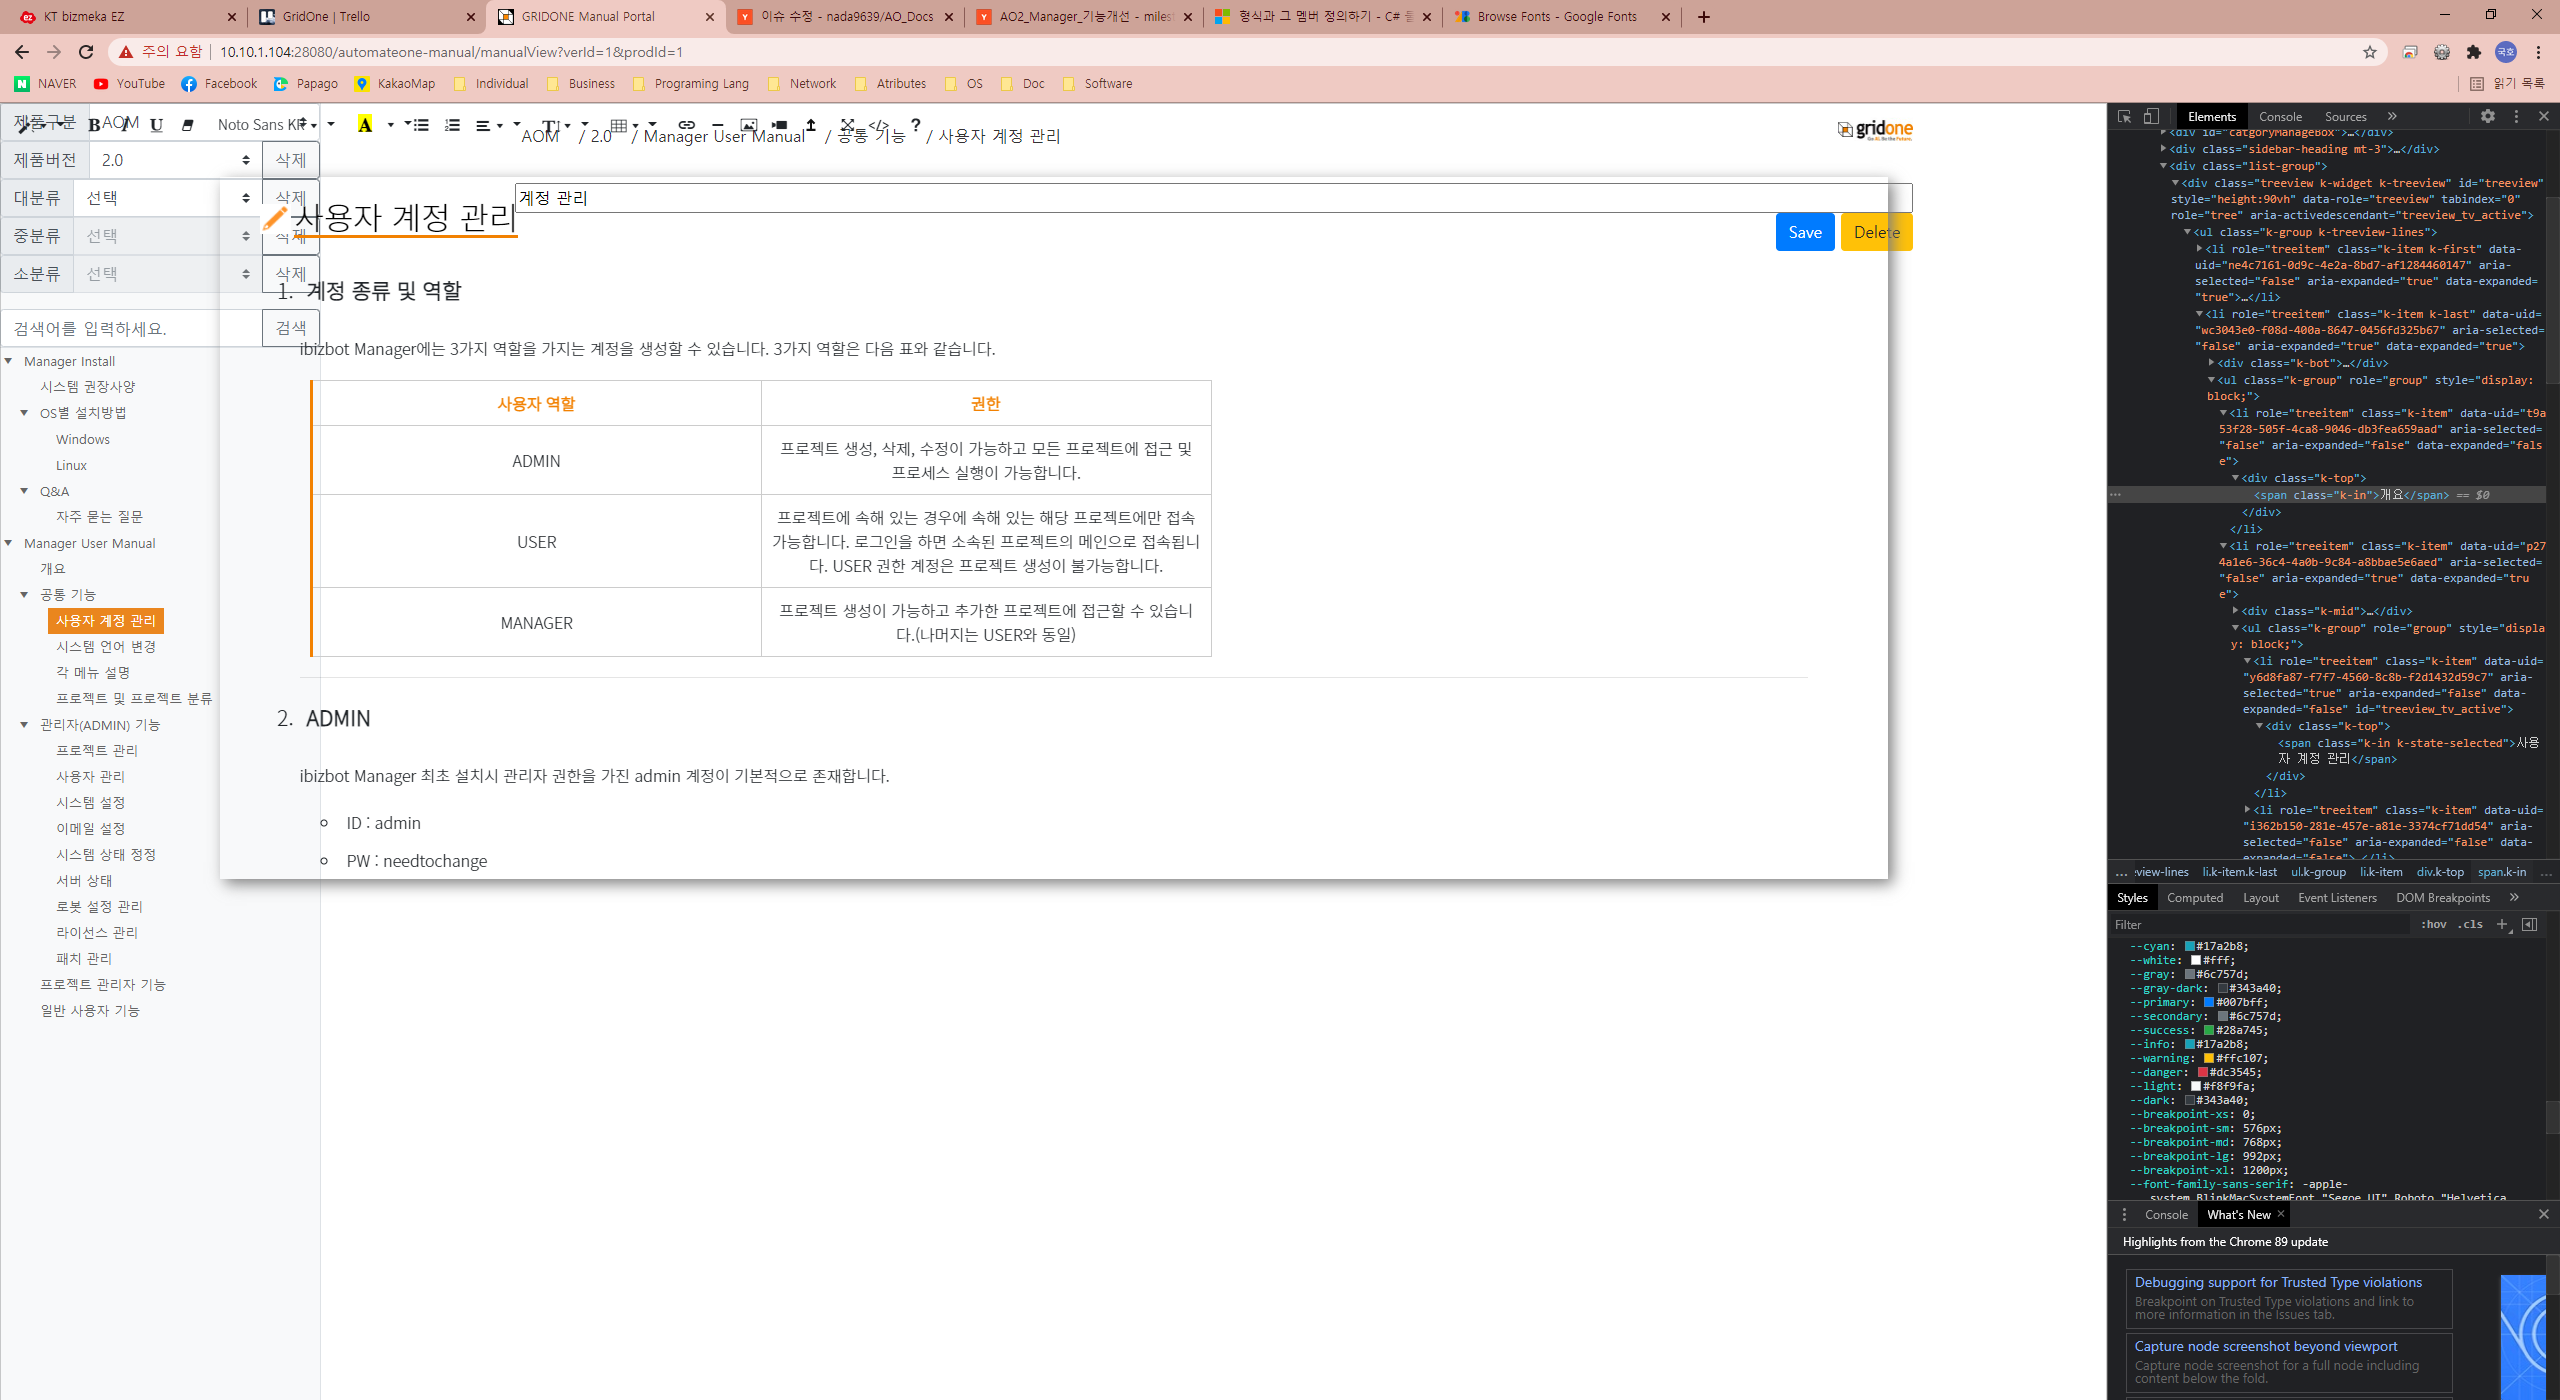This screenshot has width=2560, height=1400.
Task: Click the help question mark icon
Action: coord(915,125)
